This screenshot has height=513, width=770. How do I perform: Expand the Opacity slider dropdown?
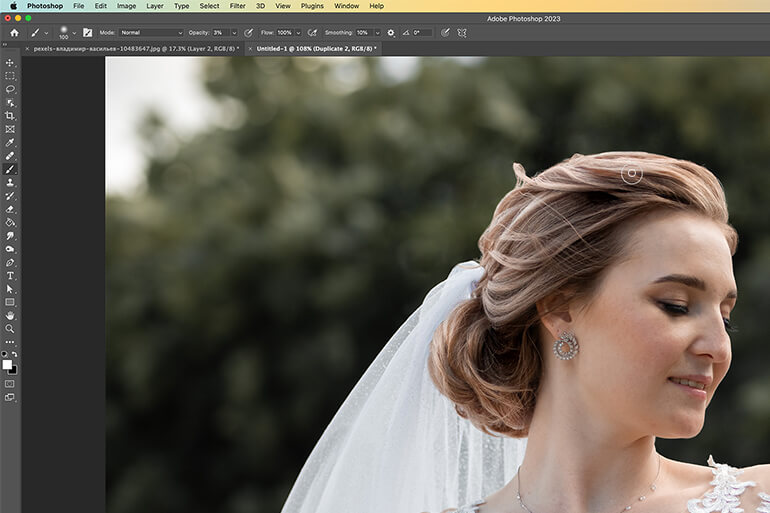[x=234, y=33]
